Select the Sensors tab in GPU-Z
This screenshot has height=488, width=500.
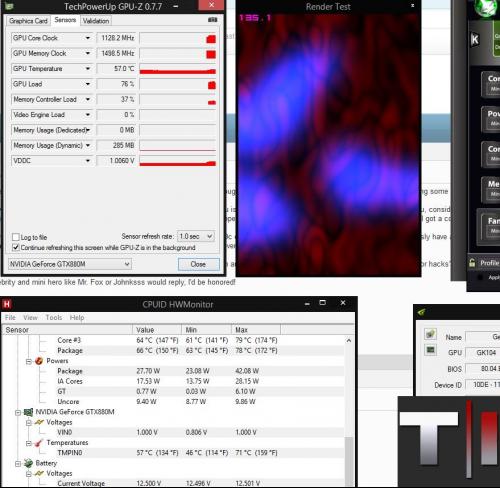pyautogui.click(x=65, y=20)
